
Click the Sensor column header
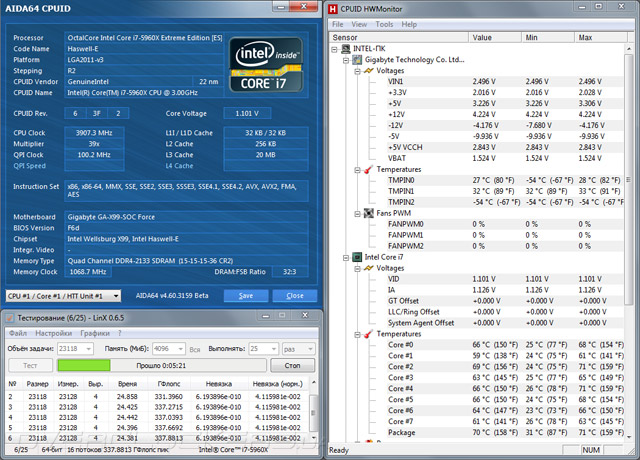point(399,38)
